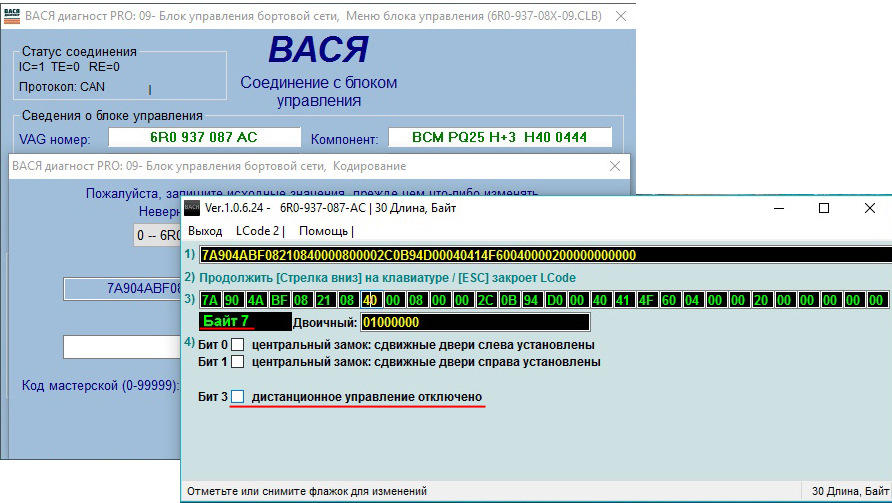Click 'Протокол: CAN' status text

(x=62, y=87)
